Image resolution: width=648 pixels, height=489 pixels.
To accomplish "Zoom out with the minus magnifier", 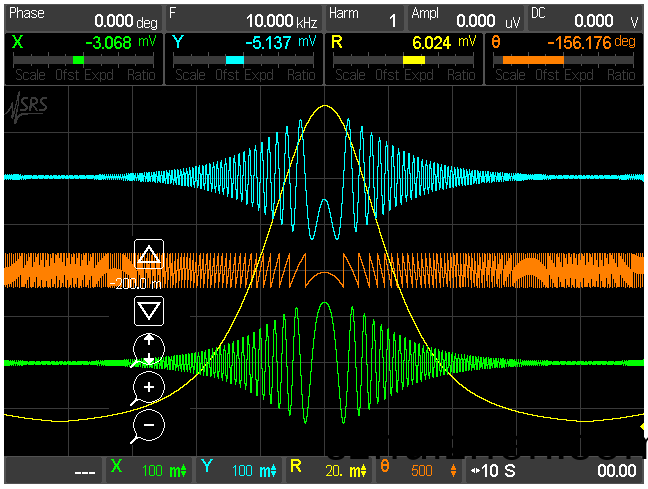I will click(x=148, y=425).
